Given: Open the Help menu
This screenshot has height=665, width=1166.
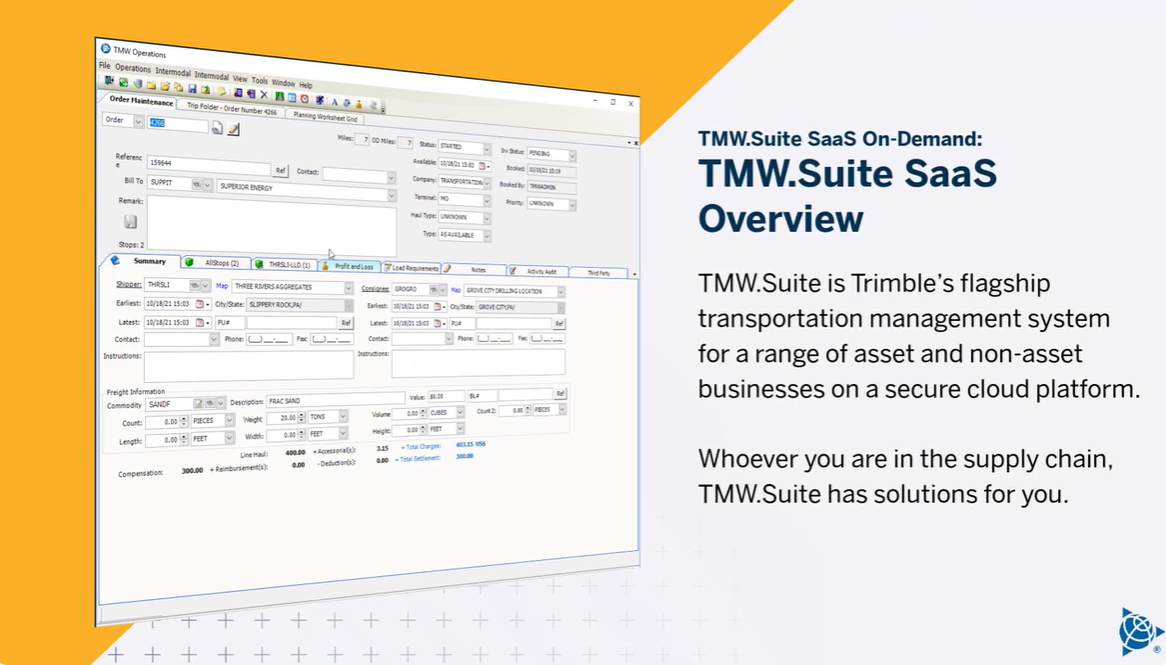Looking at the screenshot, I should (306, 85).
